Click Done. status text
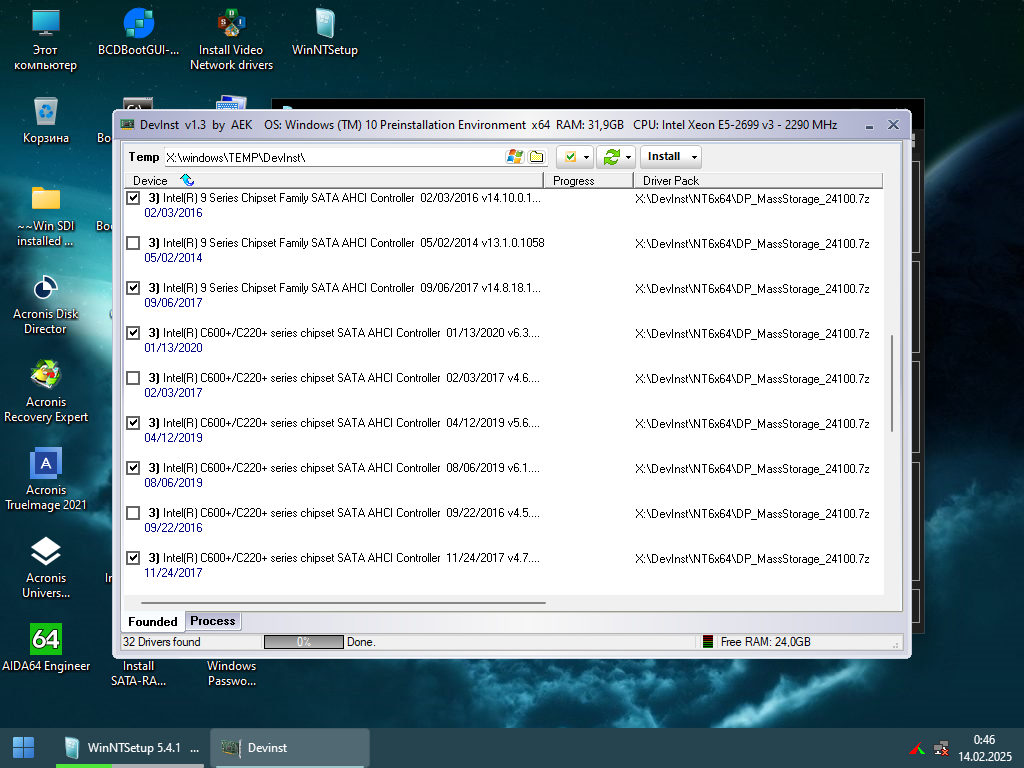 pos(361,642)
